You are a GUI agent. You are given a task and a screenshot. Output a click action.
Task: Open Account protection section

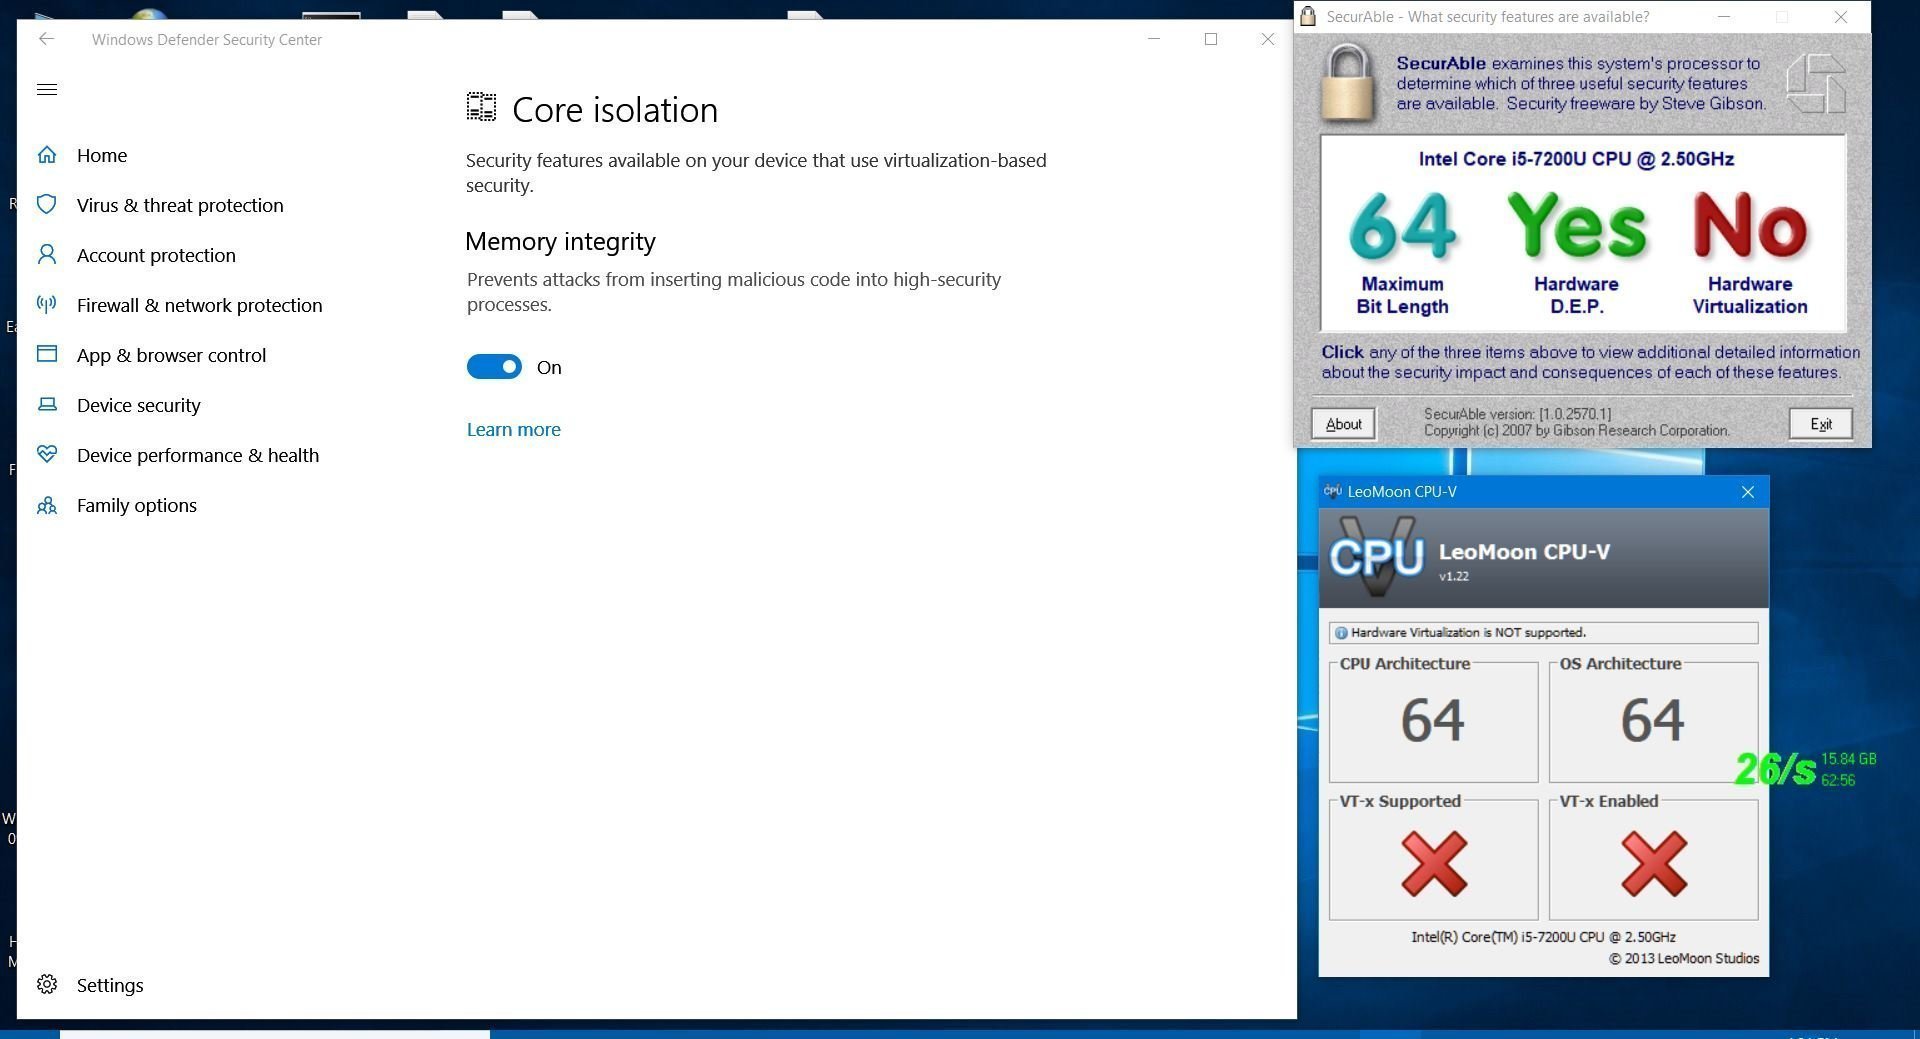click(156, 255)
